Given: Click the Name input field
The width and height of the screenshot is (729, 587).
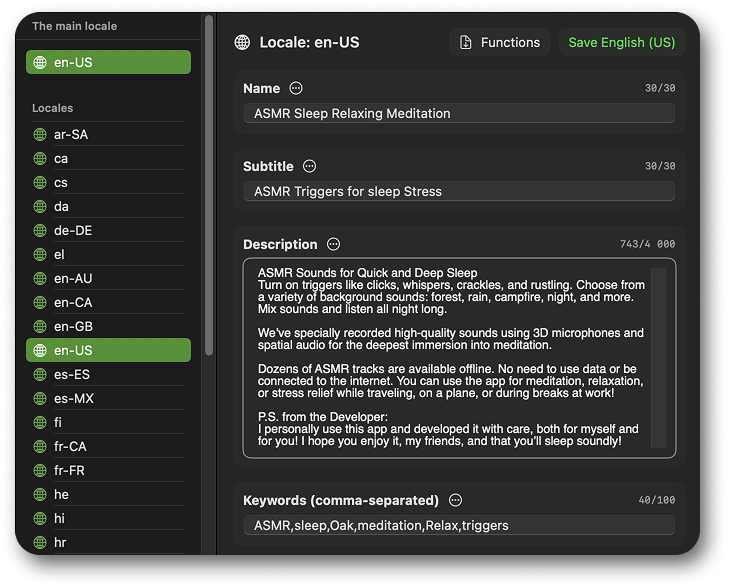Looking at the screenshot, I should [x=459, y=113].
